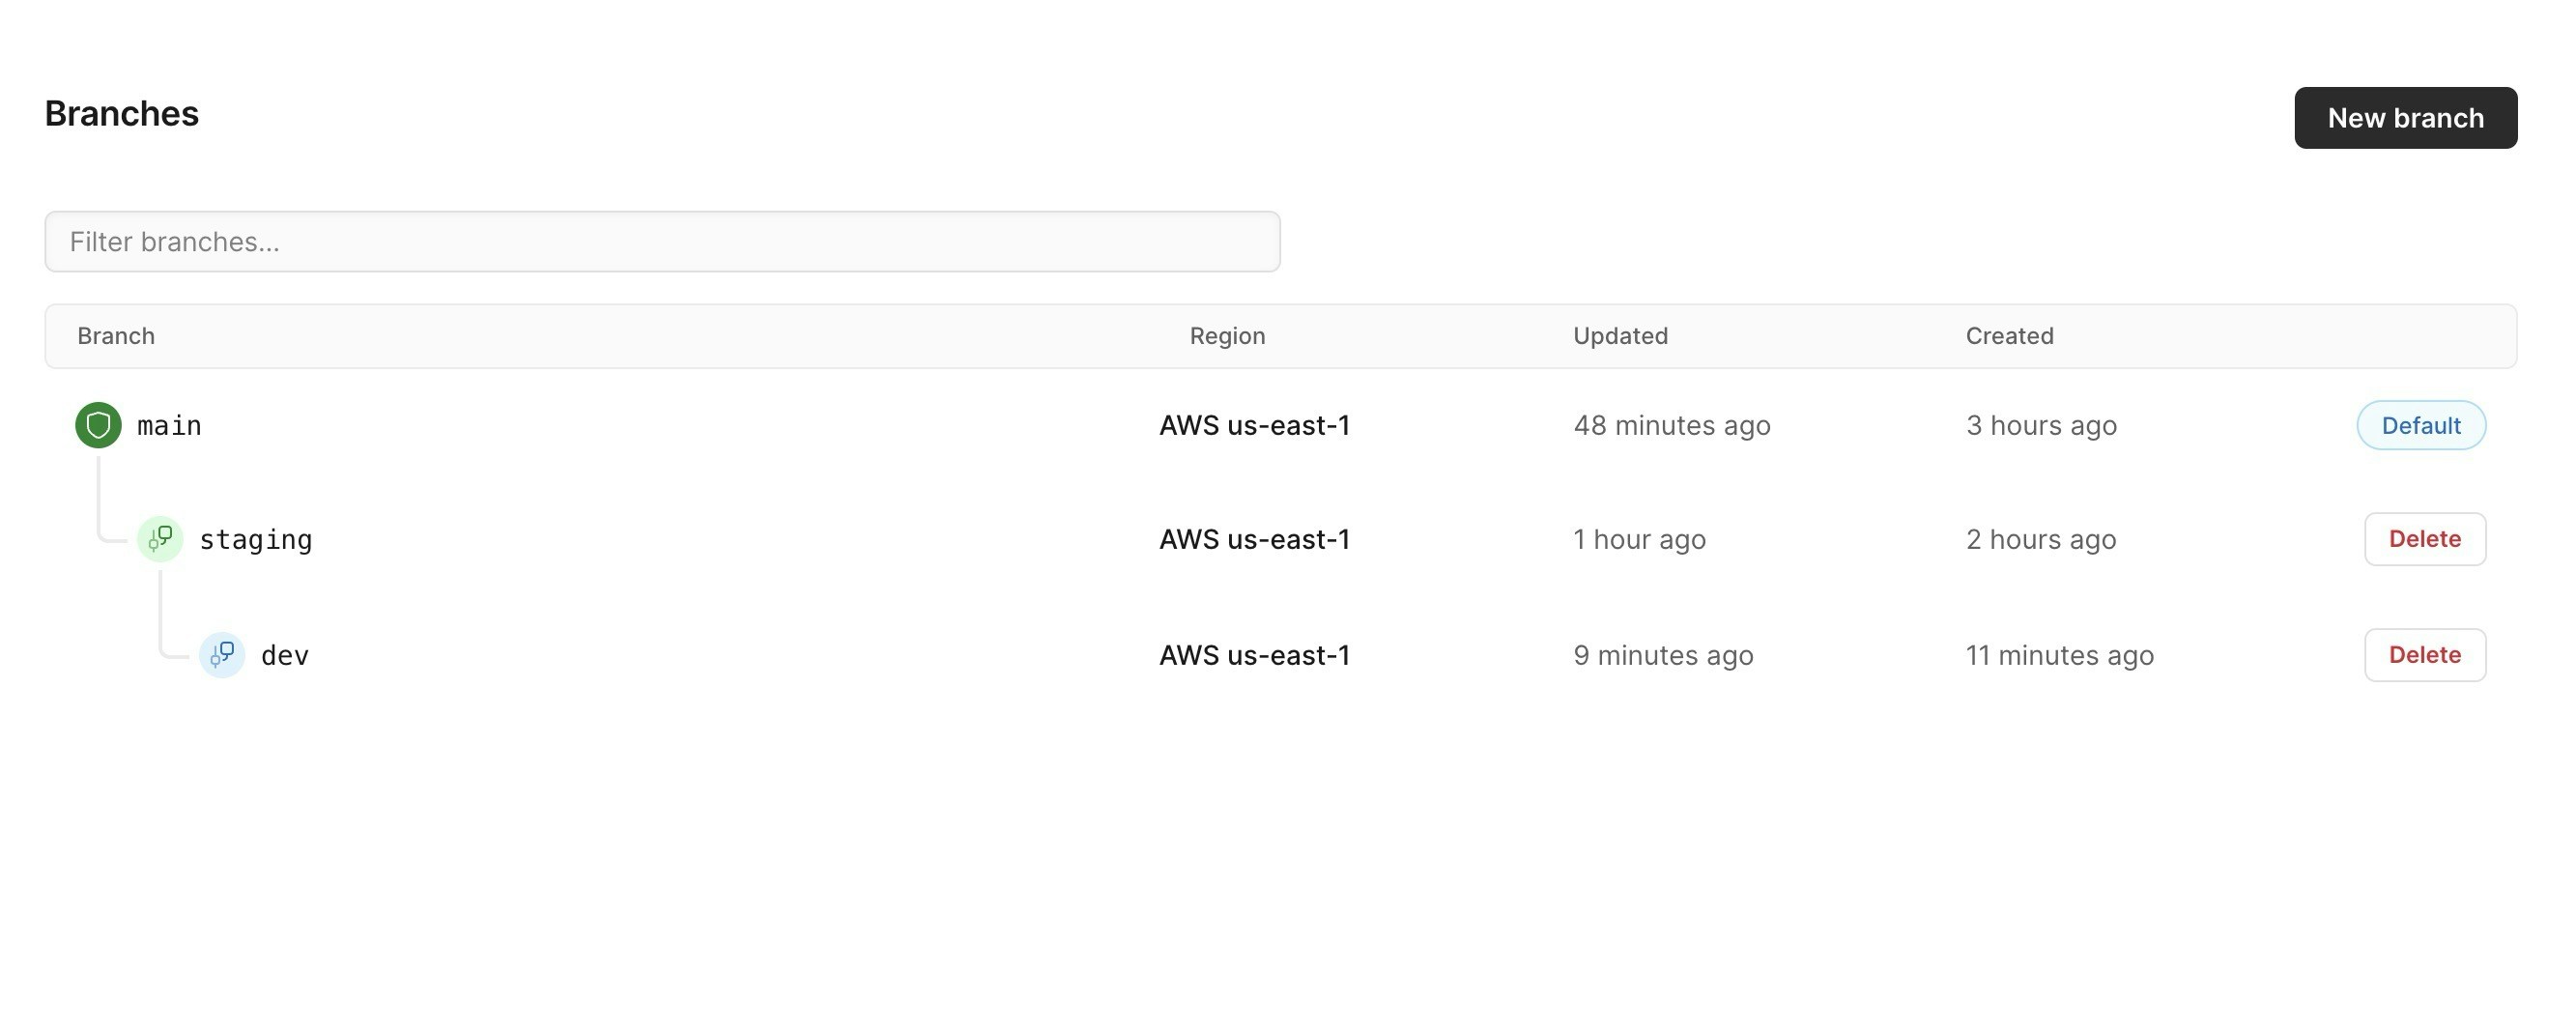Delete the staging branch
Screen dimensions: 2576x1032
pyautogui.click(x=2424, y=538)
